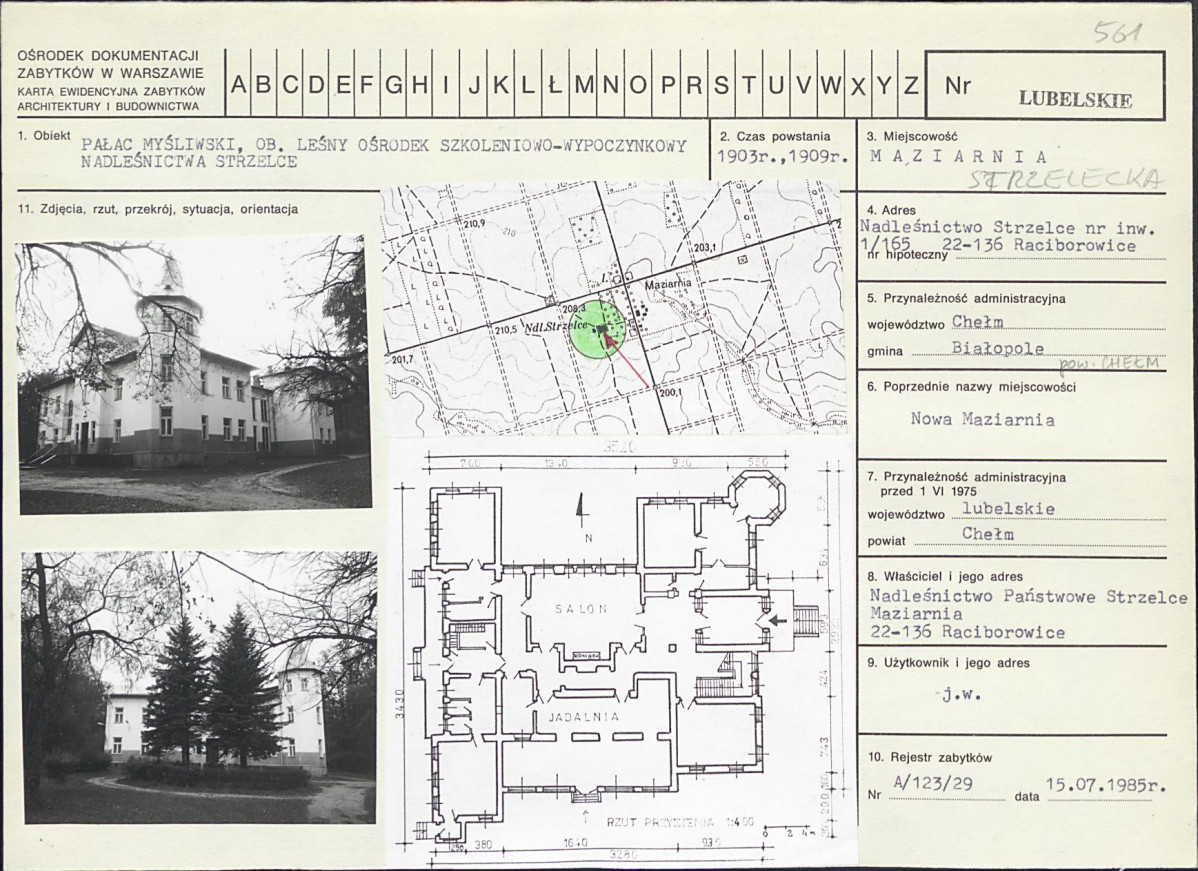This screenshot has height=871, width=1198.
Task: Click the green circle marker on the map
Action: pos(598,329)
